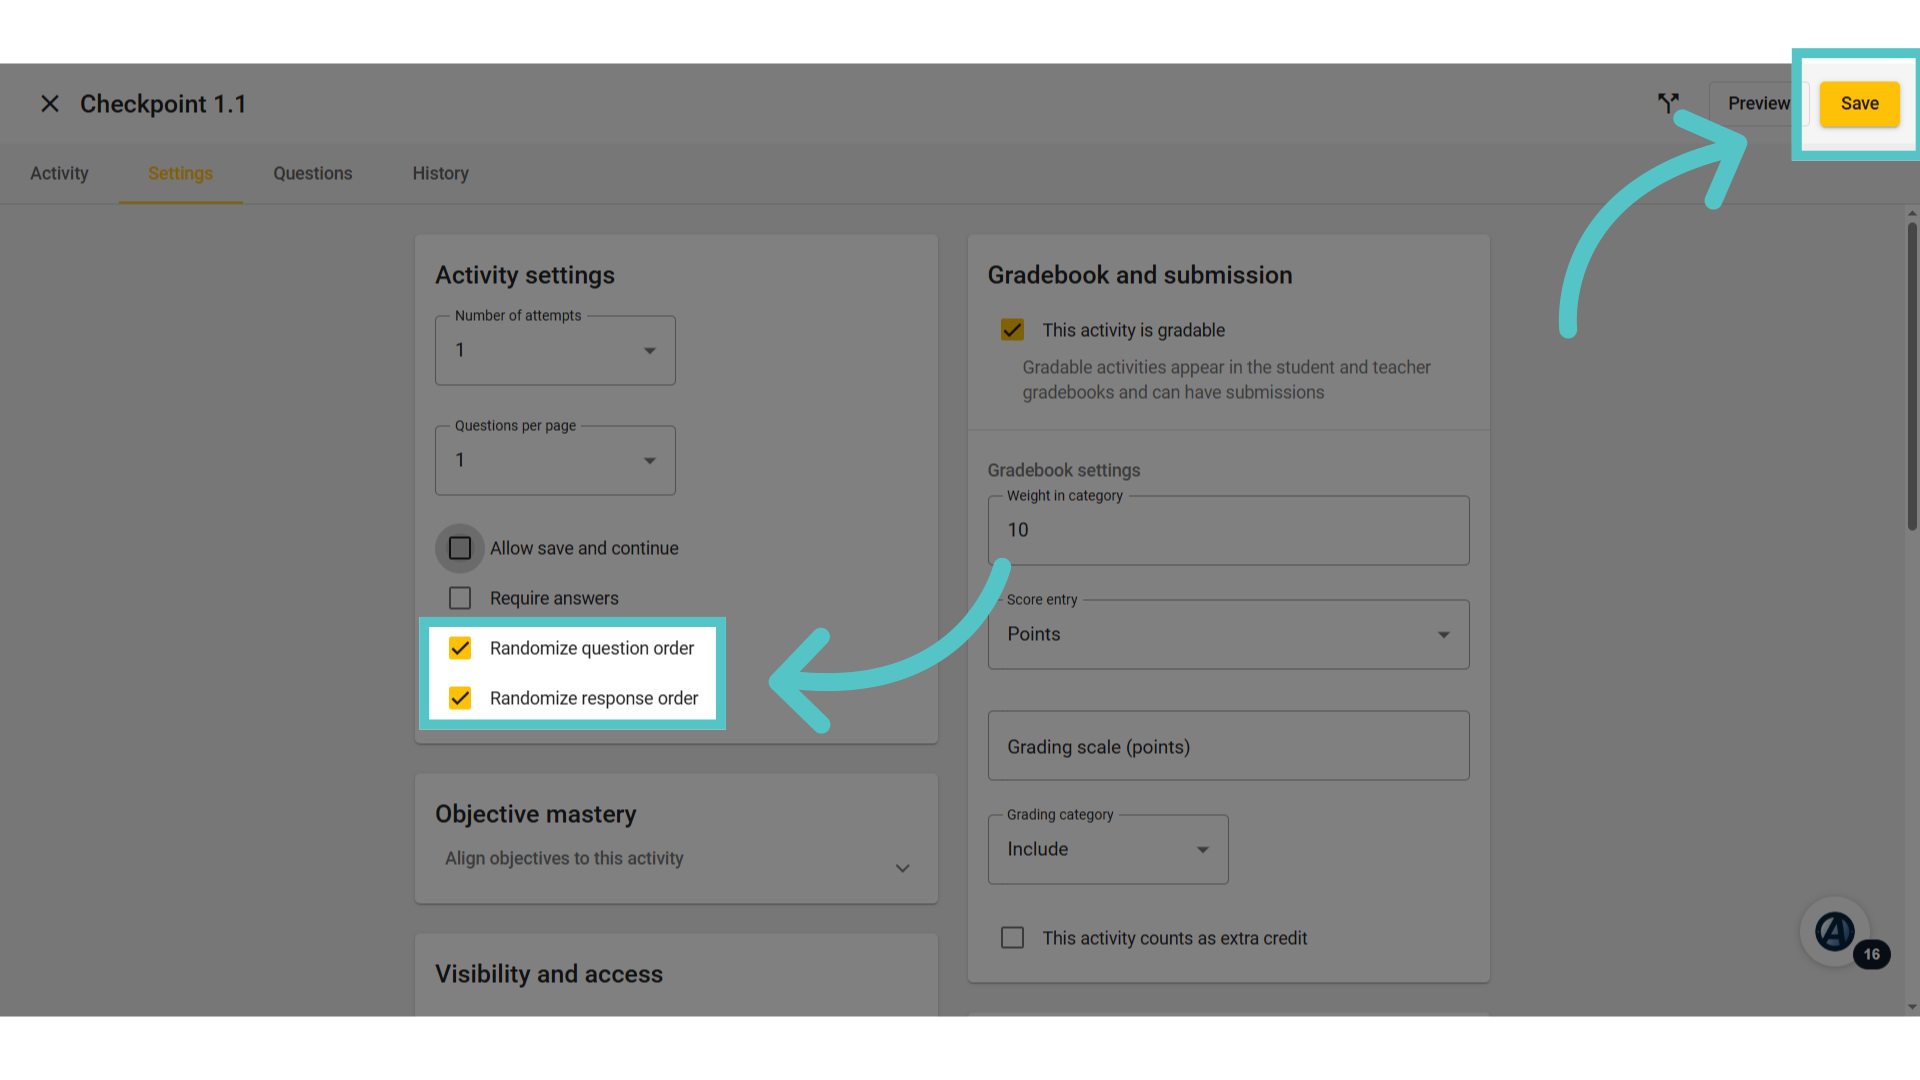Click the scrollbar up arrow
The height and width of the screenshot is (1080, 1920).
click(x=1912, y=213)
